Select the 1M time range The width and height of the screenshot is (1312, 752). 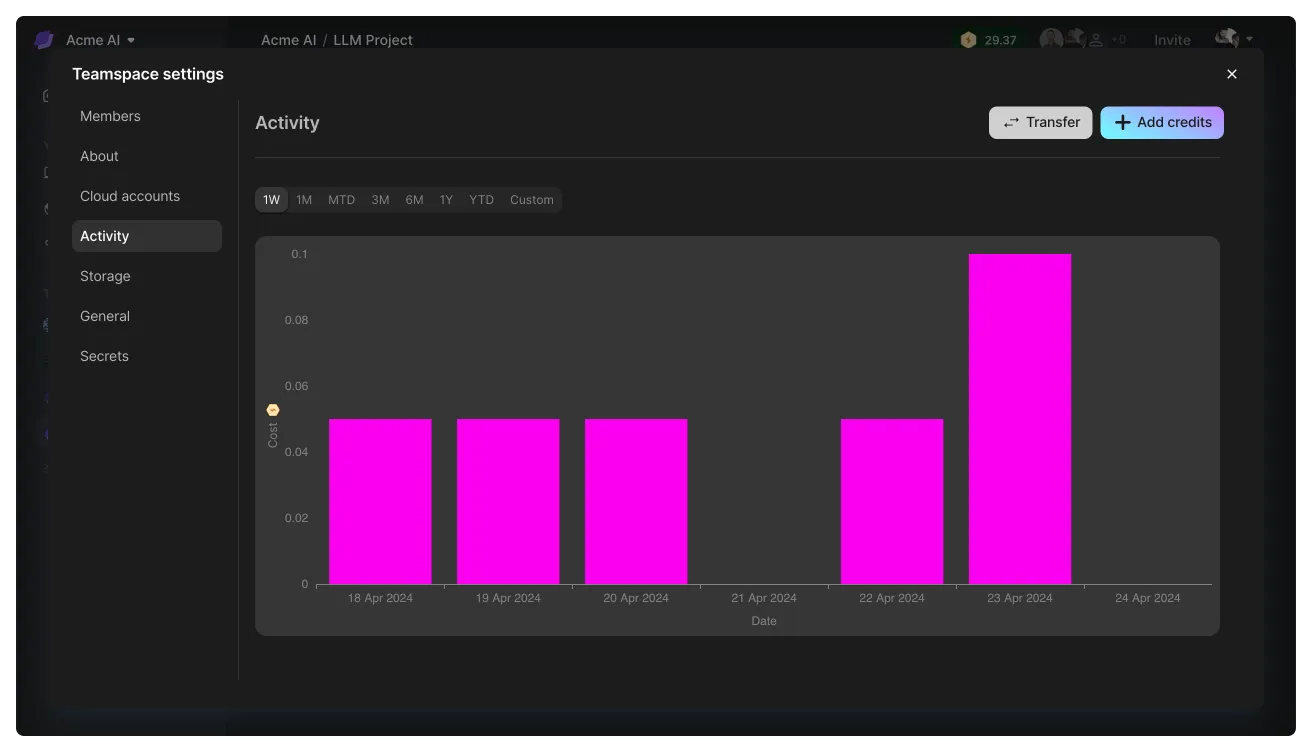tap(304, 200)
